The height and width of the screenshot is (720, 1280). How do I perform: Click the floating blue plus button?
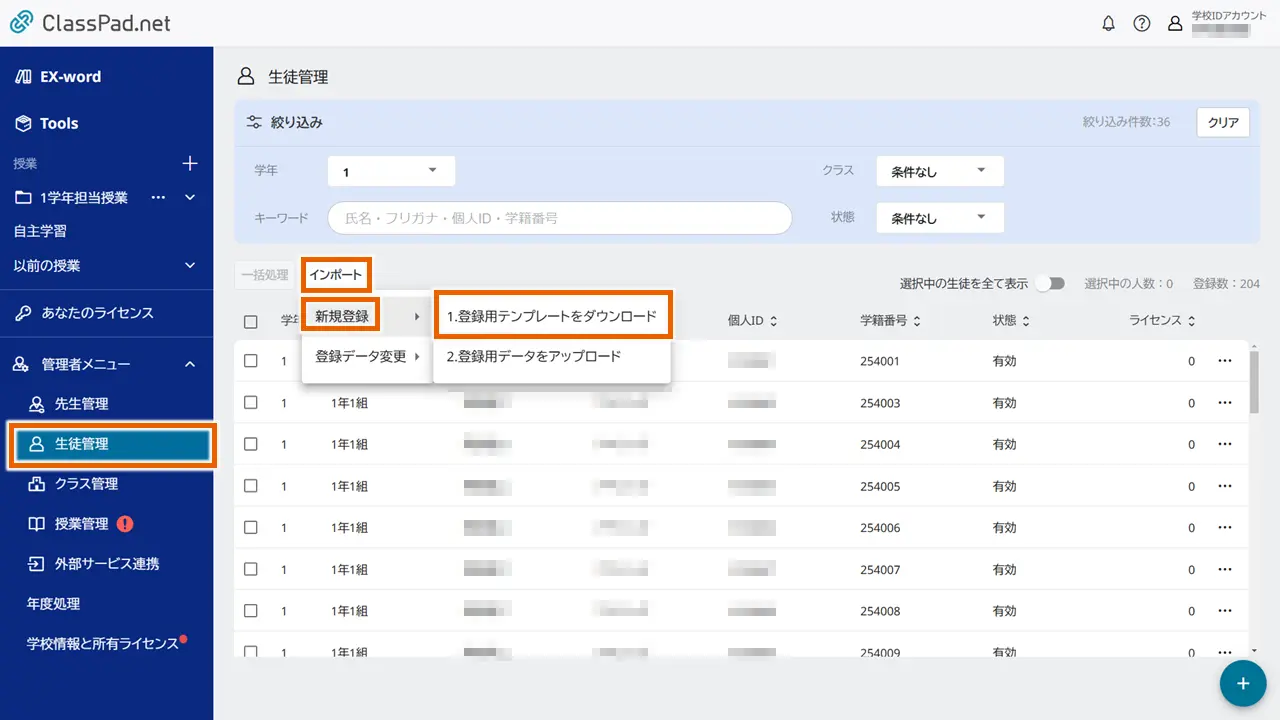[x=1243, y=683]
